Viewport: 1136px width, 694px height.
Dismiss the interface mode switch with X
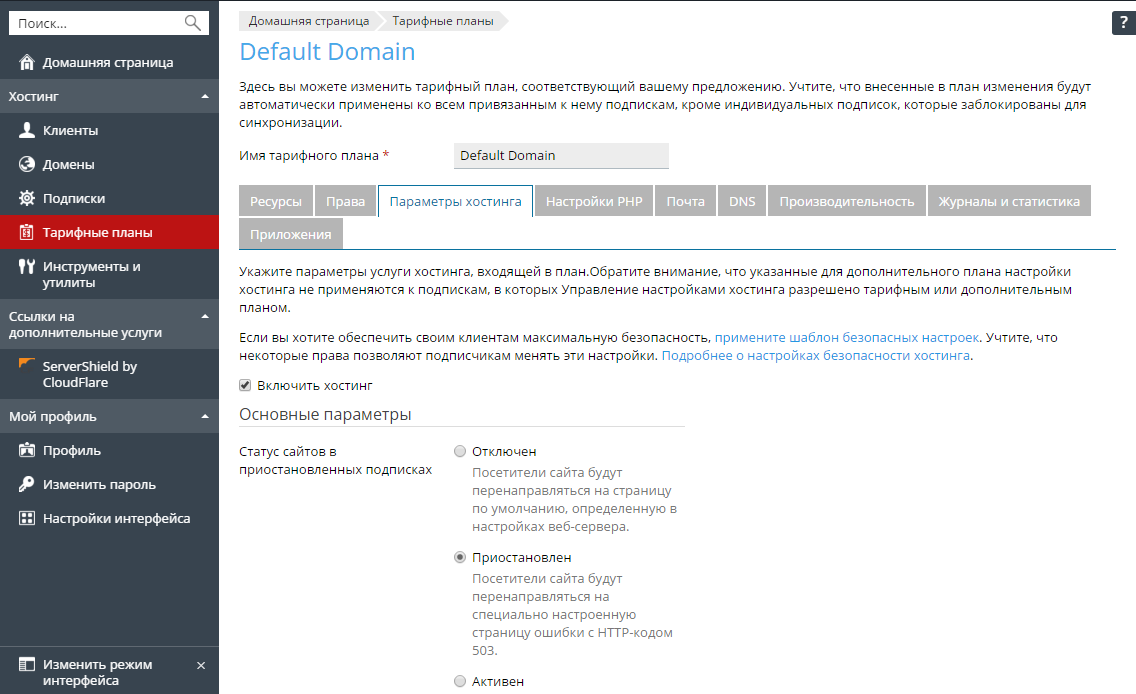201,666
